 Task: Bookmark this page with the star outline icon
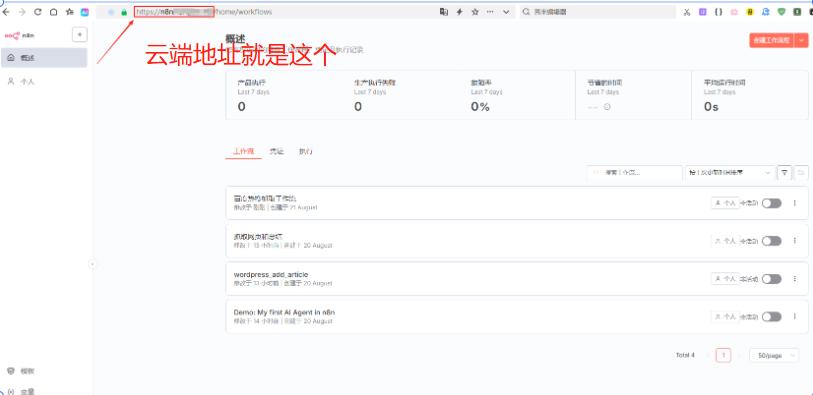475,12
